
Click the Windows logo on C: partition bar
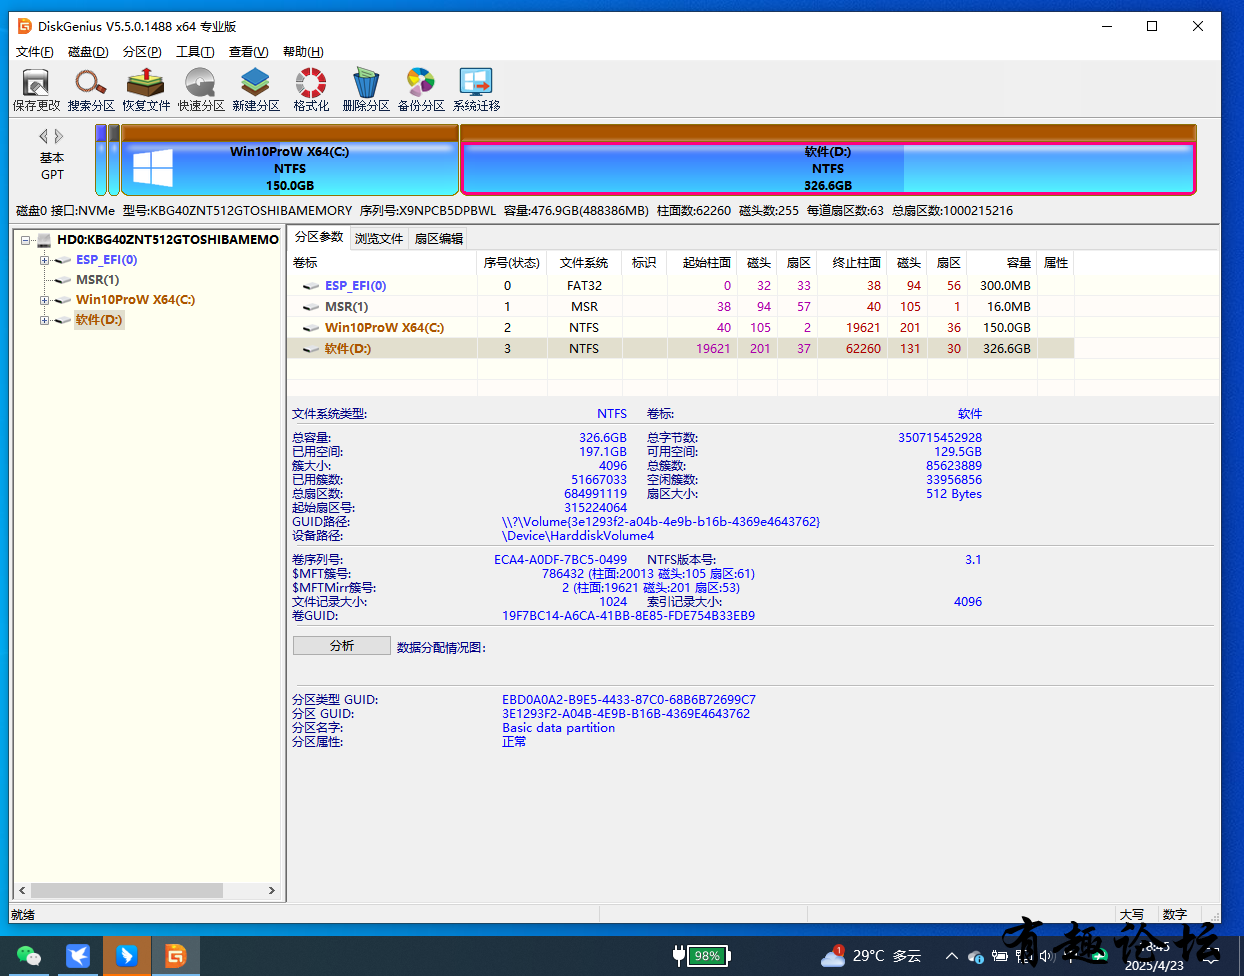click(x=153, y=168)
